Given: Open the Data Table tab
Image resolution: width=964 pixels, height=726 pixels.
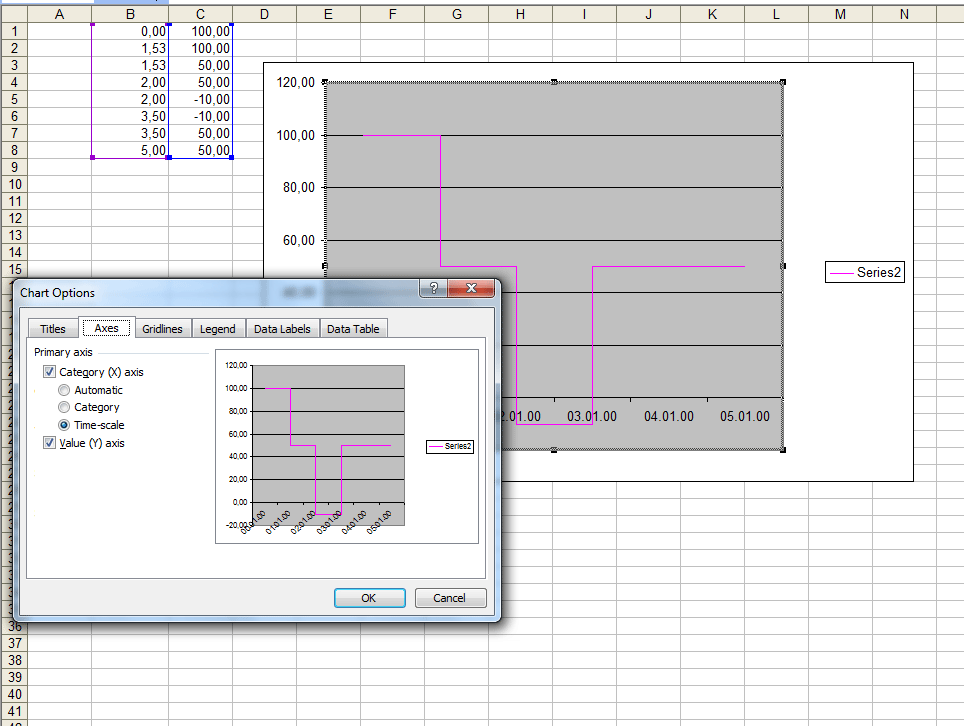Looking at the screenshot, I should [x=353, y=328].
